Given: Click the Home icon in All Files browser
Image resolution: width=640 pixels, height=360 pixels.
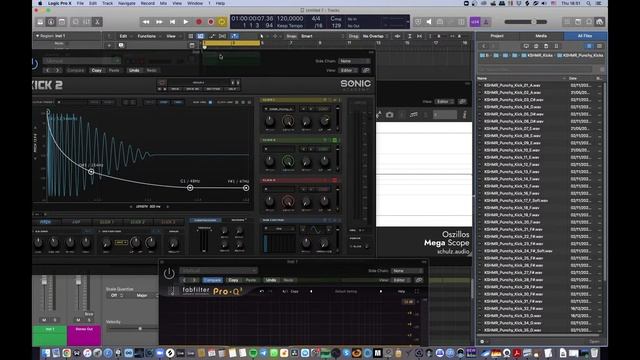Looking at the screenshot, I should 536,46.
